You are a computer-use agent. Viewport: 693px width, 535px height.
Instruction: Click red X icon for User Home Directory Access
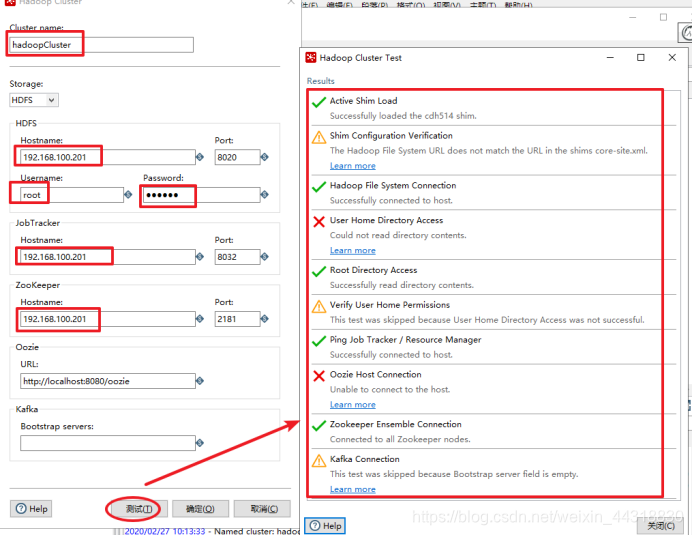tap(319, 221)
